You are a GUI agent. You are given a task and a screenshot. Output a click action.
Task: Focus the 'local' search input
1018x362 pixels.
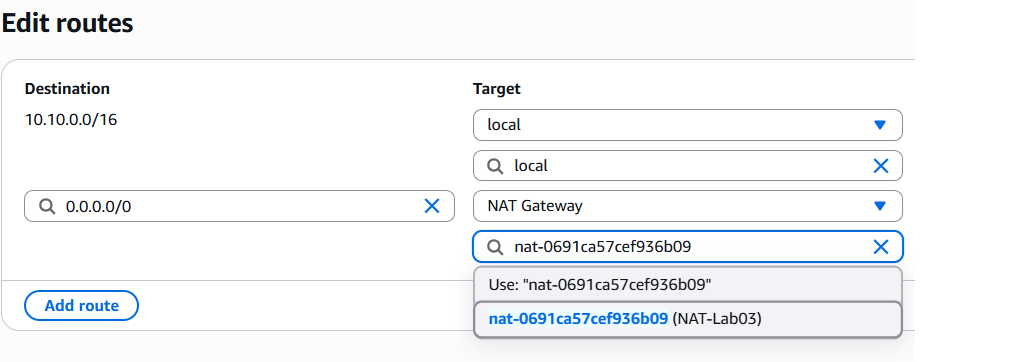pyautogui.click(x=688, y=166)
